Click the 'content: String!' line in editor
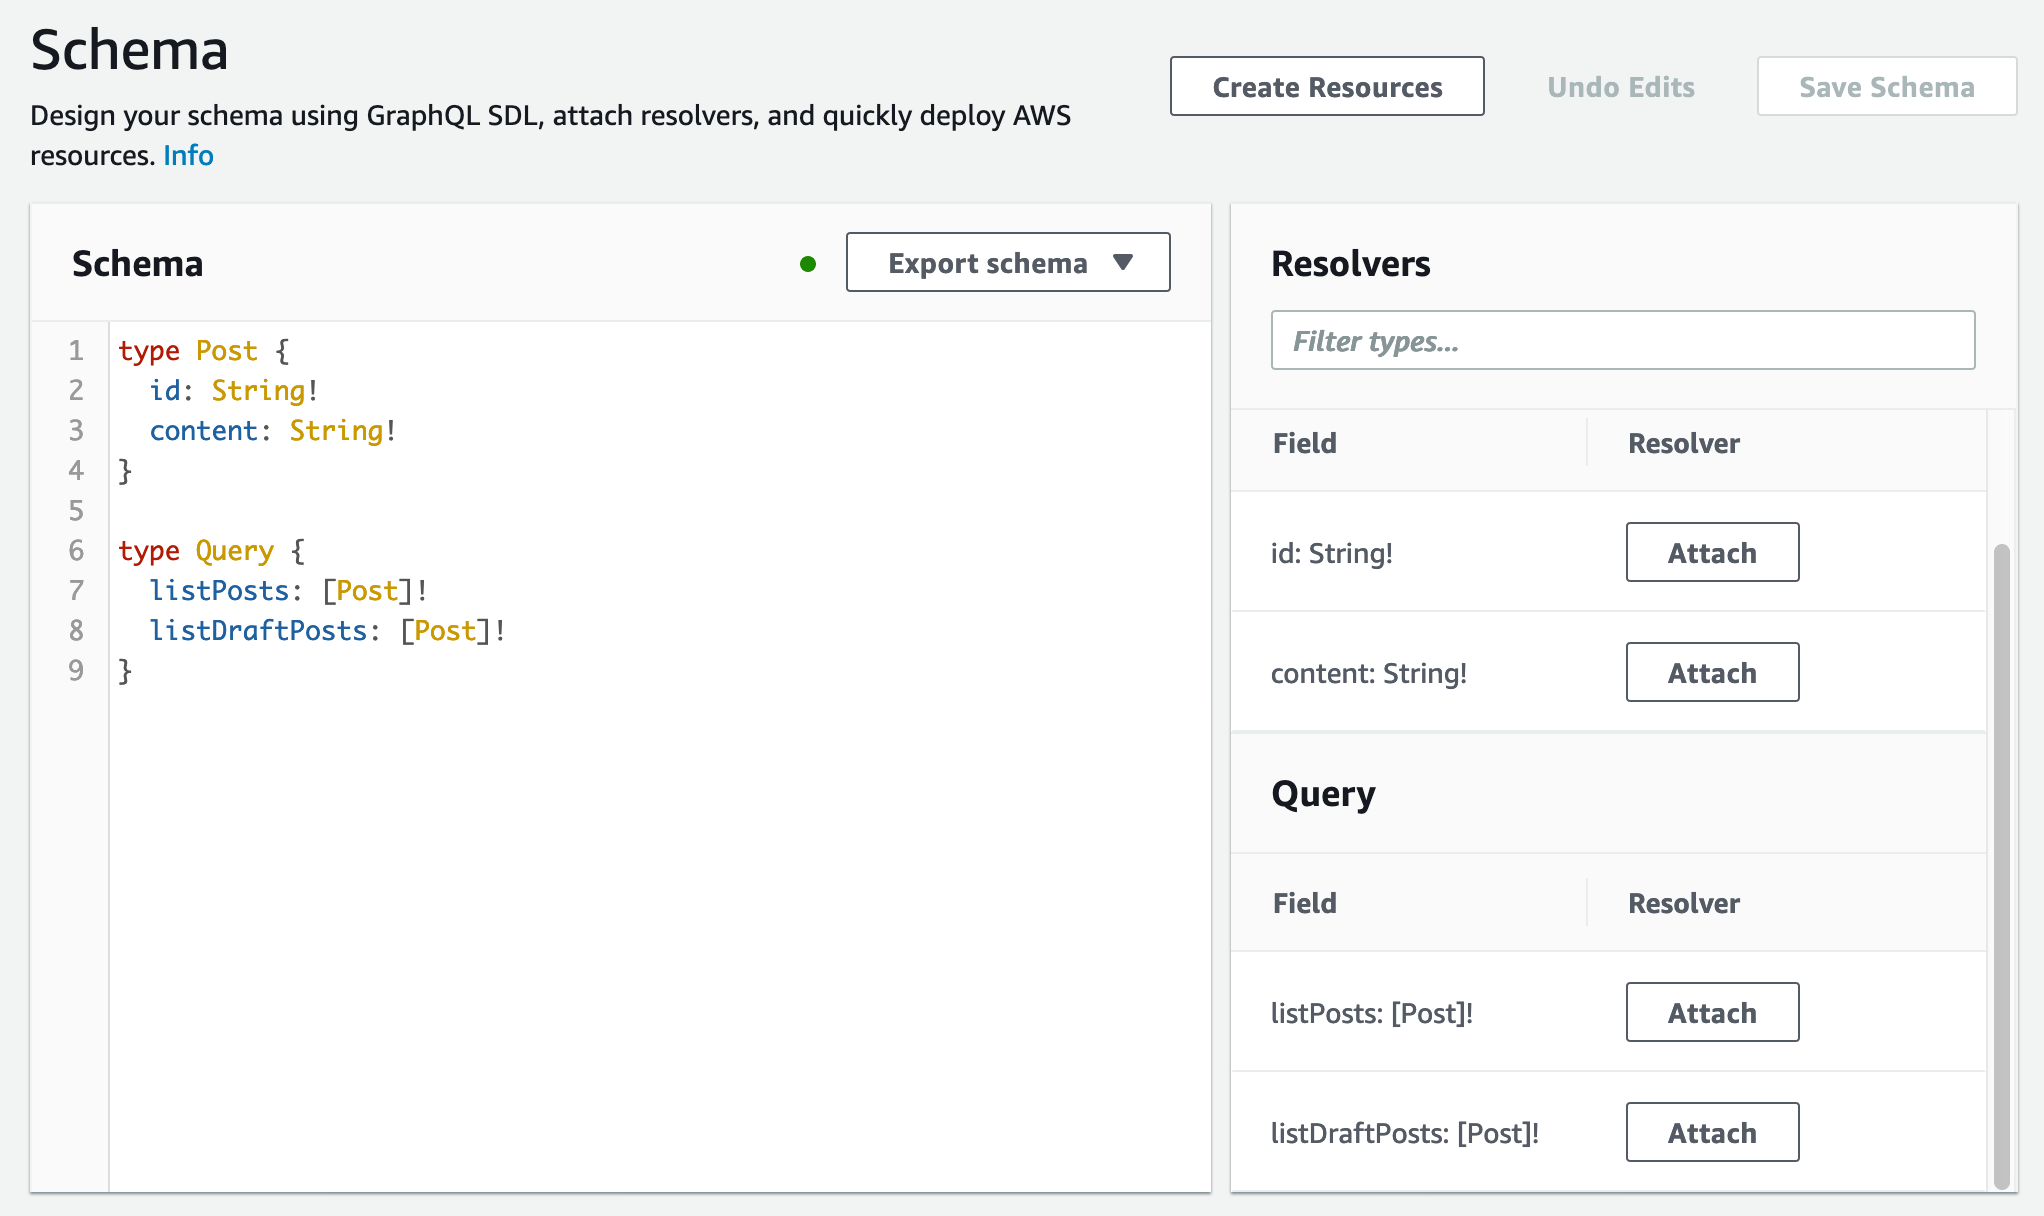The height and width of the screenshot is (1216, 2044). point(272,431)
